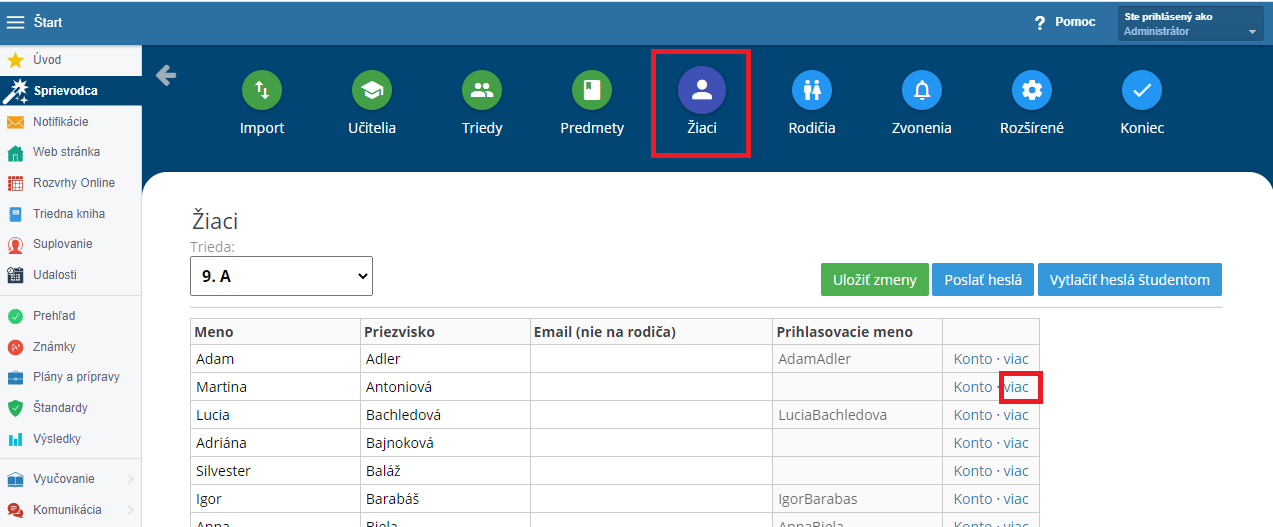Open the hamburger menu next to Štart
The width and height of the screenshot is (1273, 527).
16,22
